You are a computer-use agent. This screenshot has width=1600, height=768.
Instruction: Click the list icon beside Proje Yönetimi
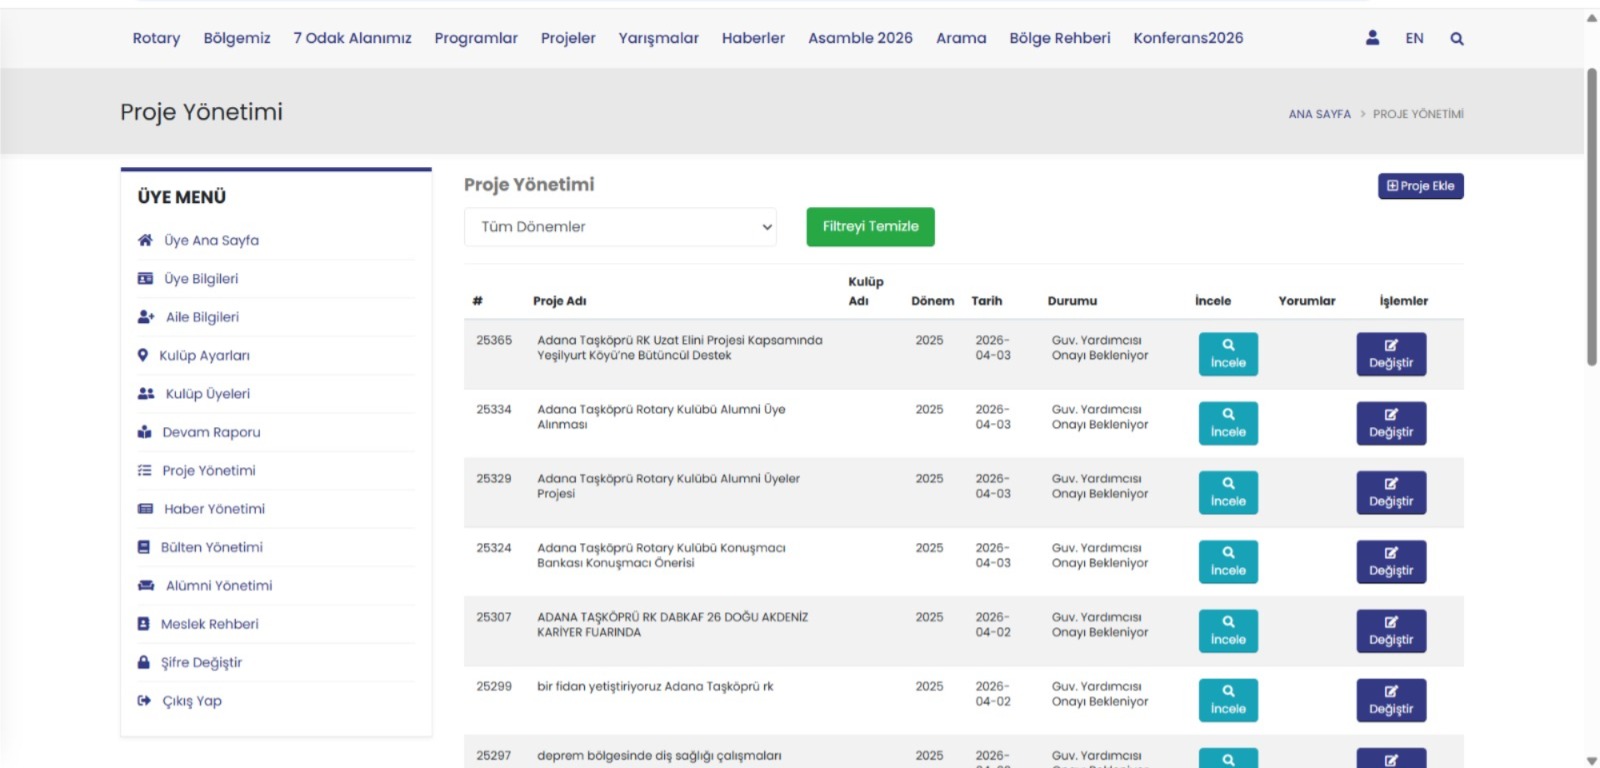point(145,470)
